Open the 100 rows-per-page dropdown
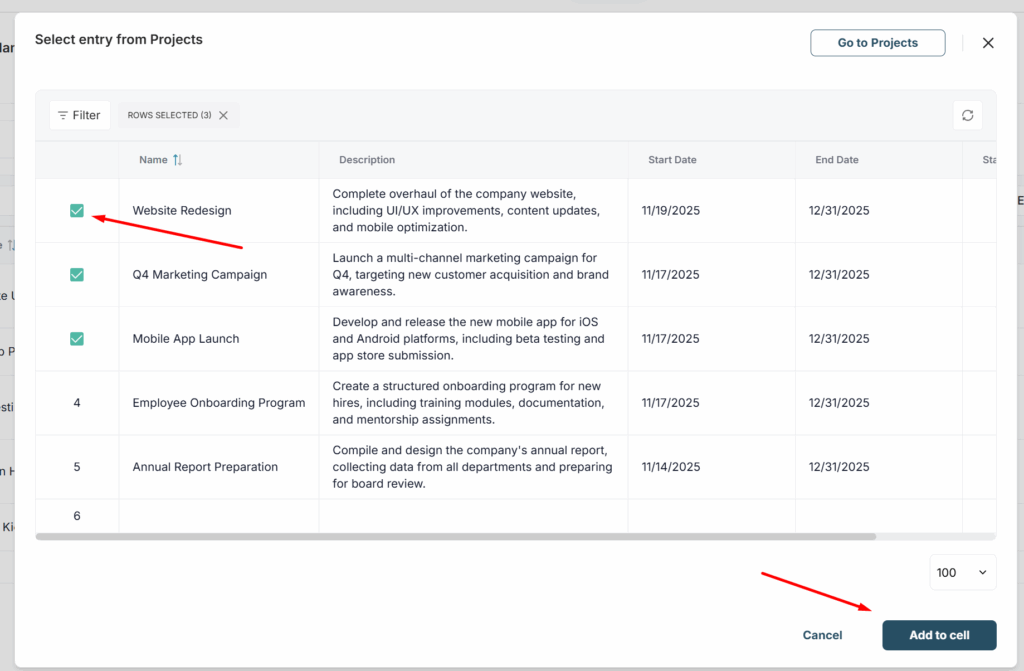The width and height of the screenshot is (1024, 671). click(x=962, y=572)
